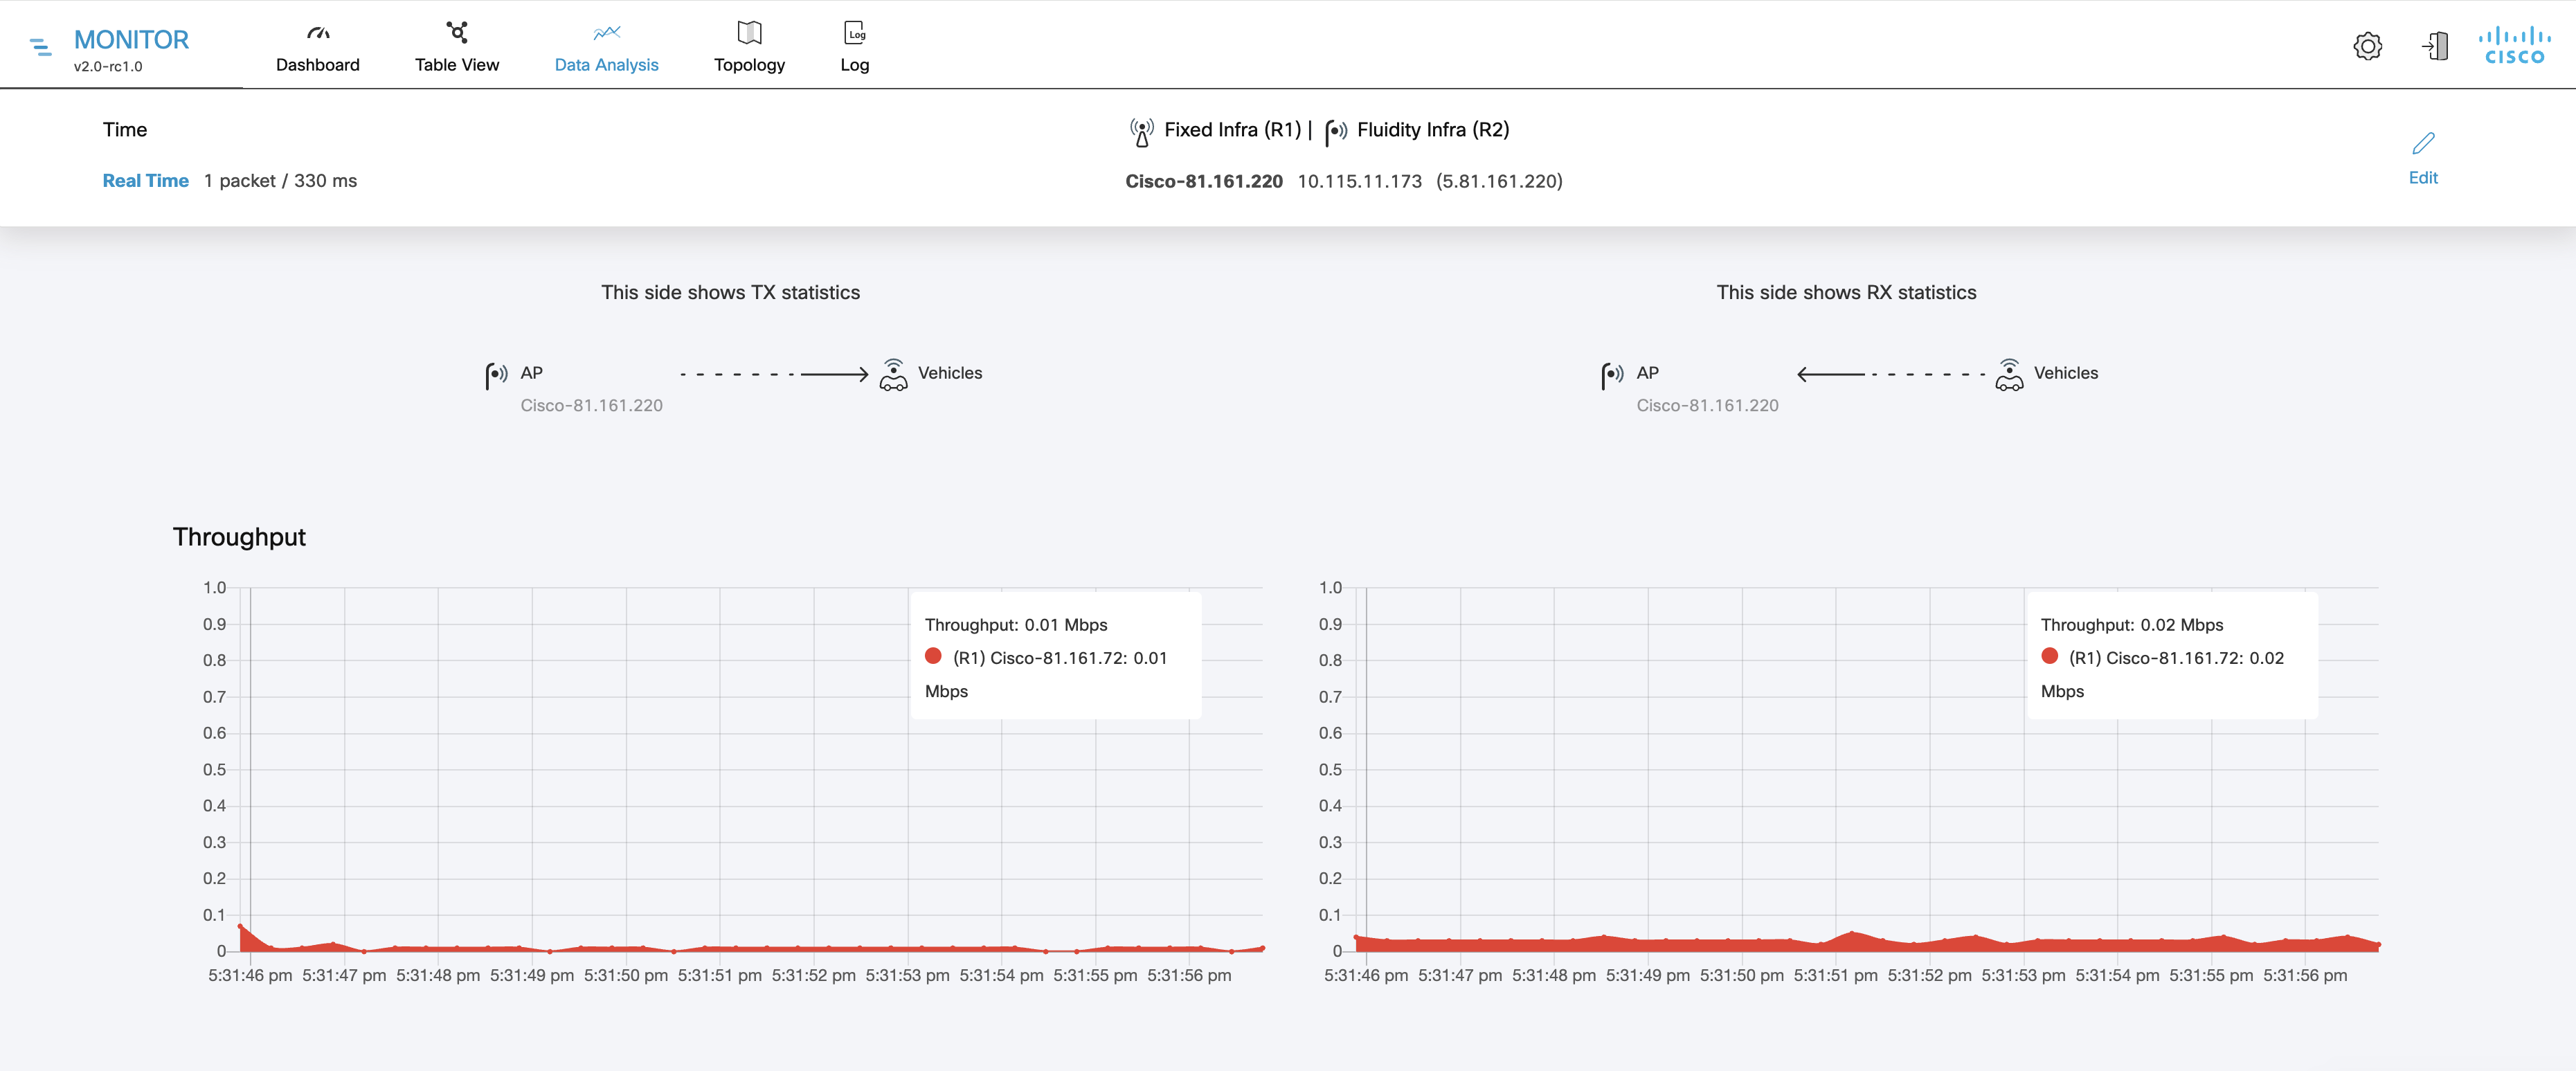The image size is (2576, 1071).
Task: Click the TX throughput peak at 5:31:46 pm
Action: click(240, 926)
